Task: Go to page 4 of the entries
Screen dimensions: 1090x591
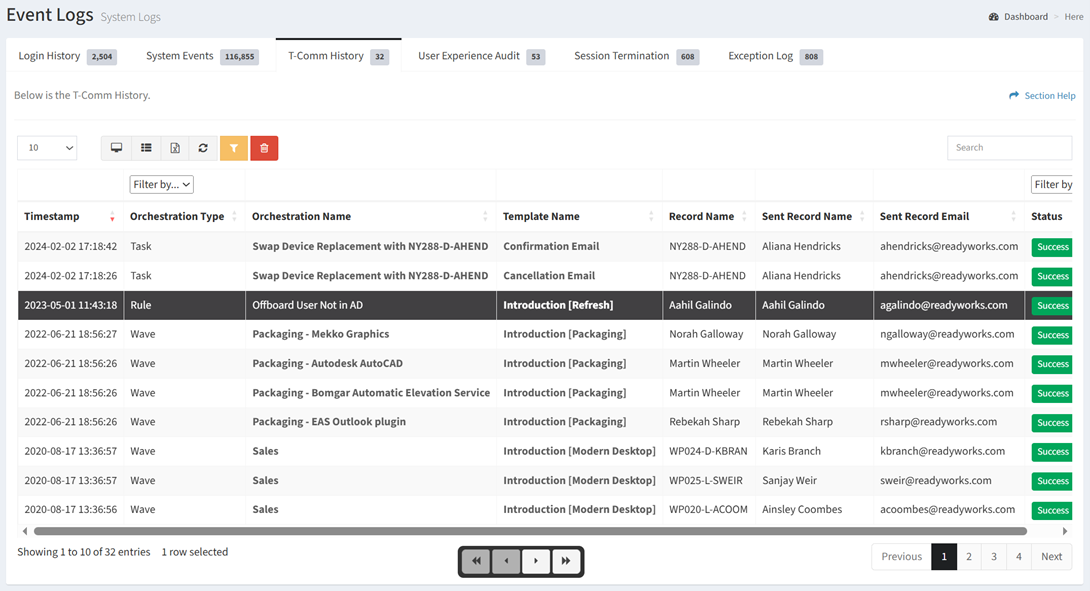Action: (x=1019, y=557)
